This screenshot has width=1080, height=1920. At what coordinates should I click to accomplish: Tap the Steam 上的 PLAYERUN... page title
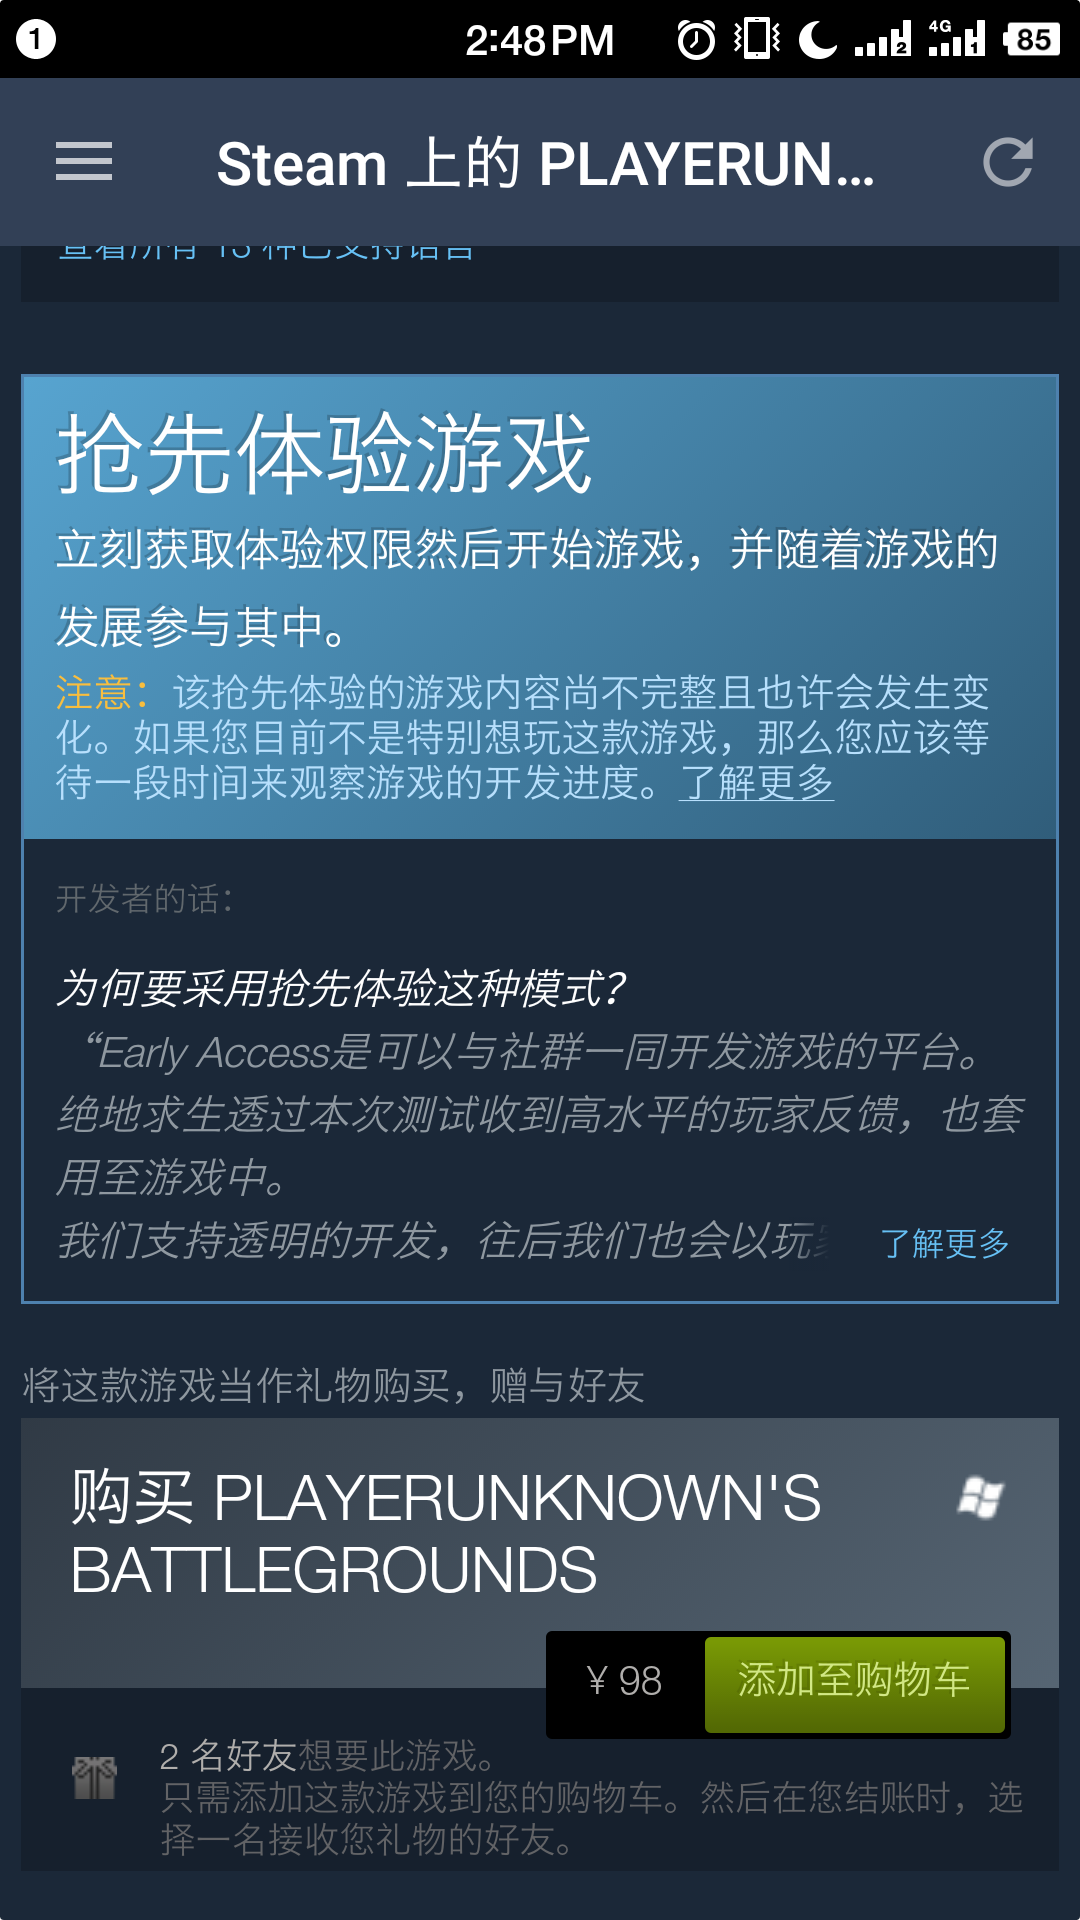(x=546, y=163)
